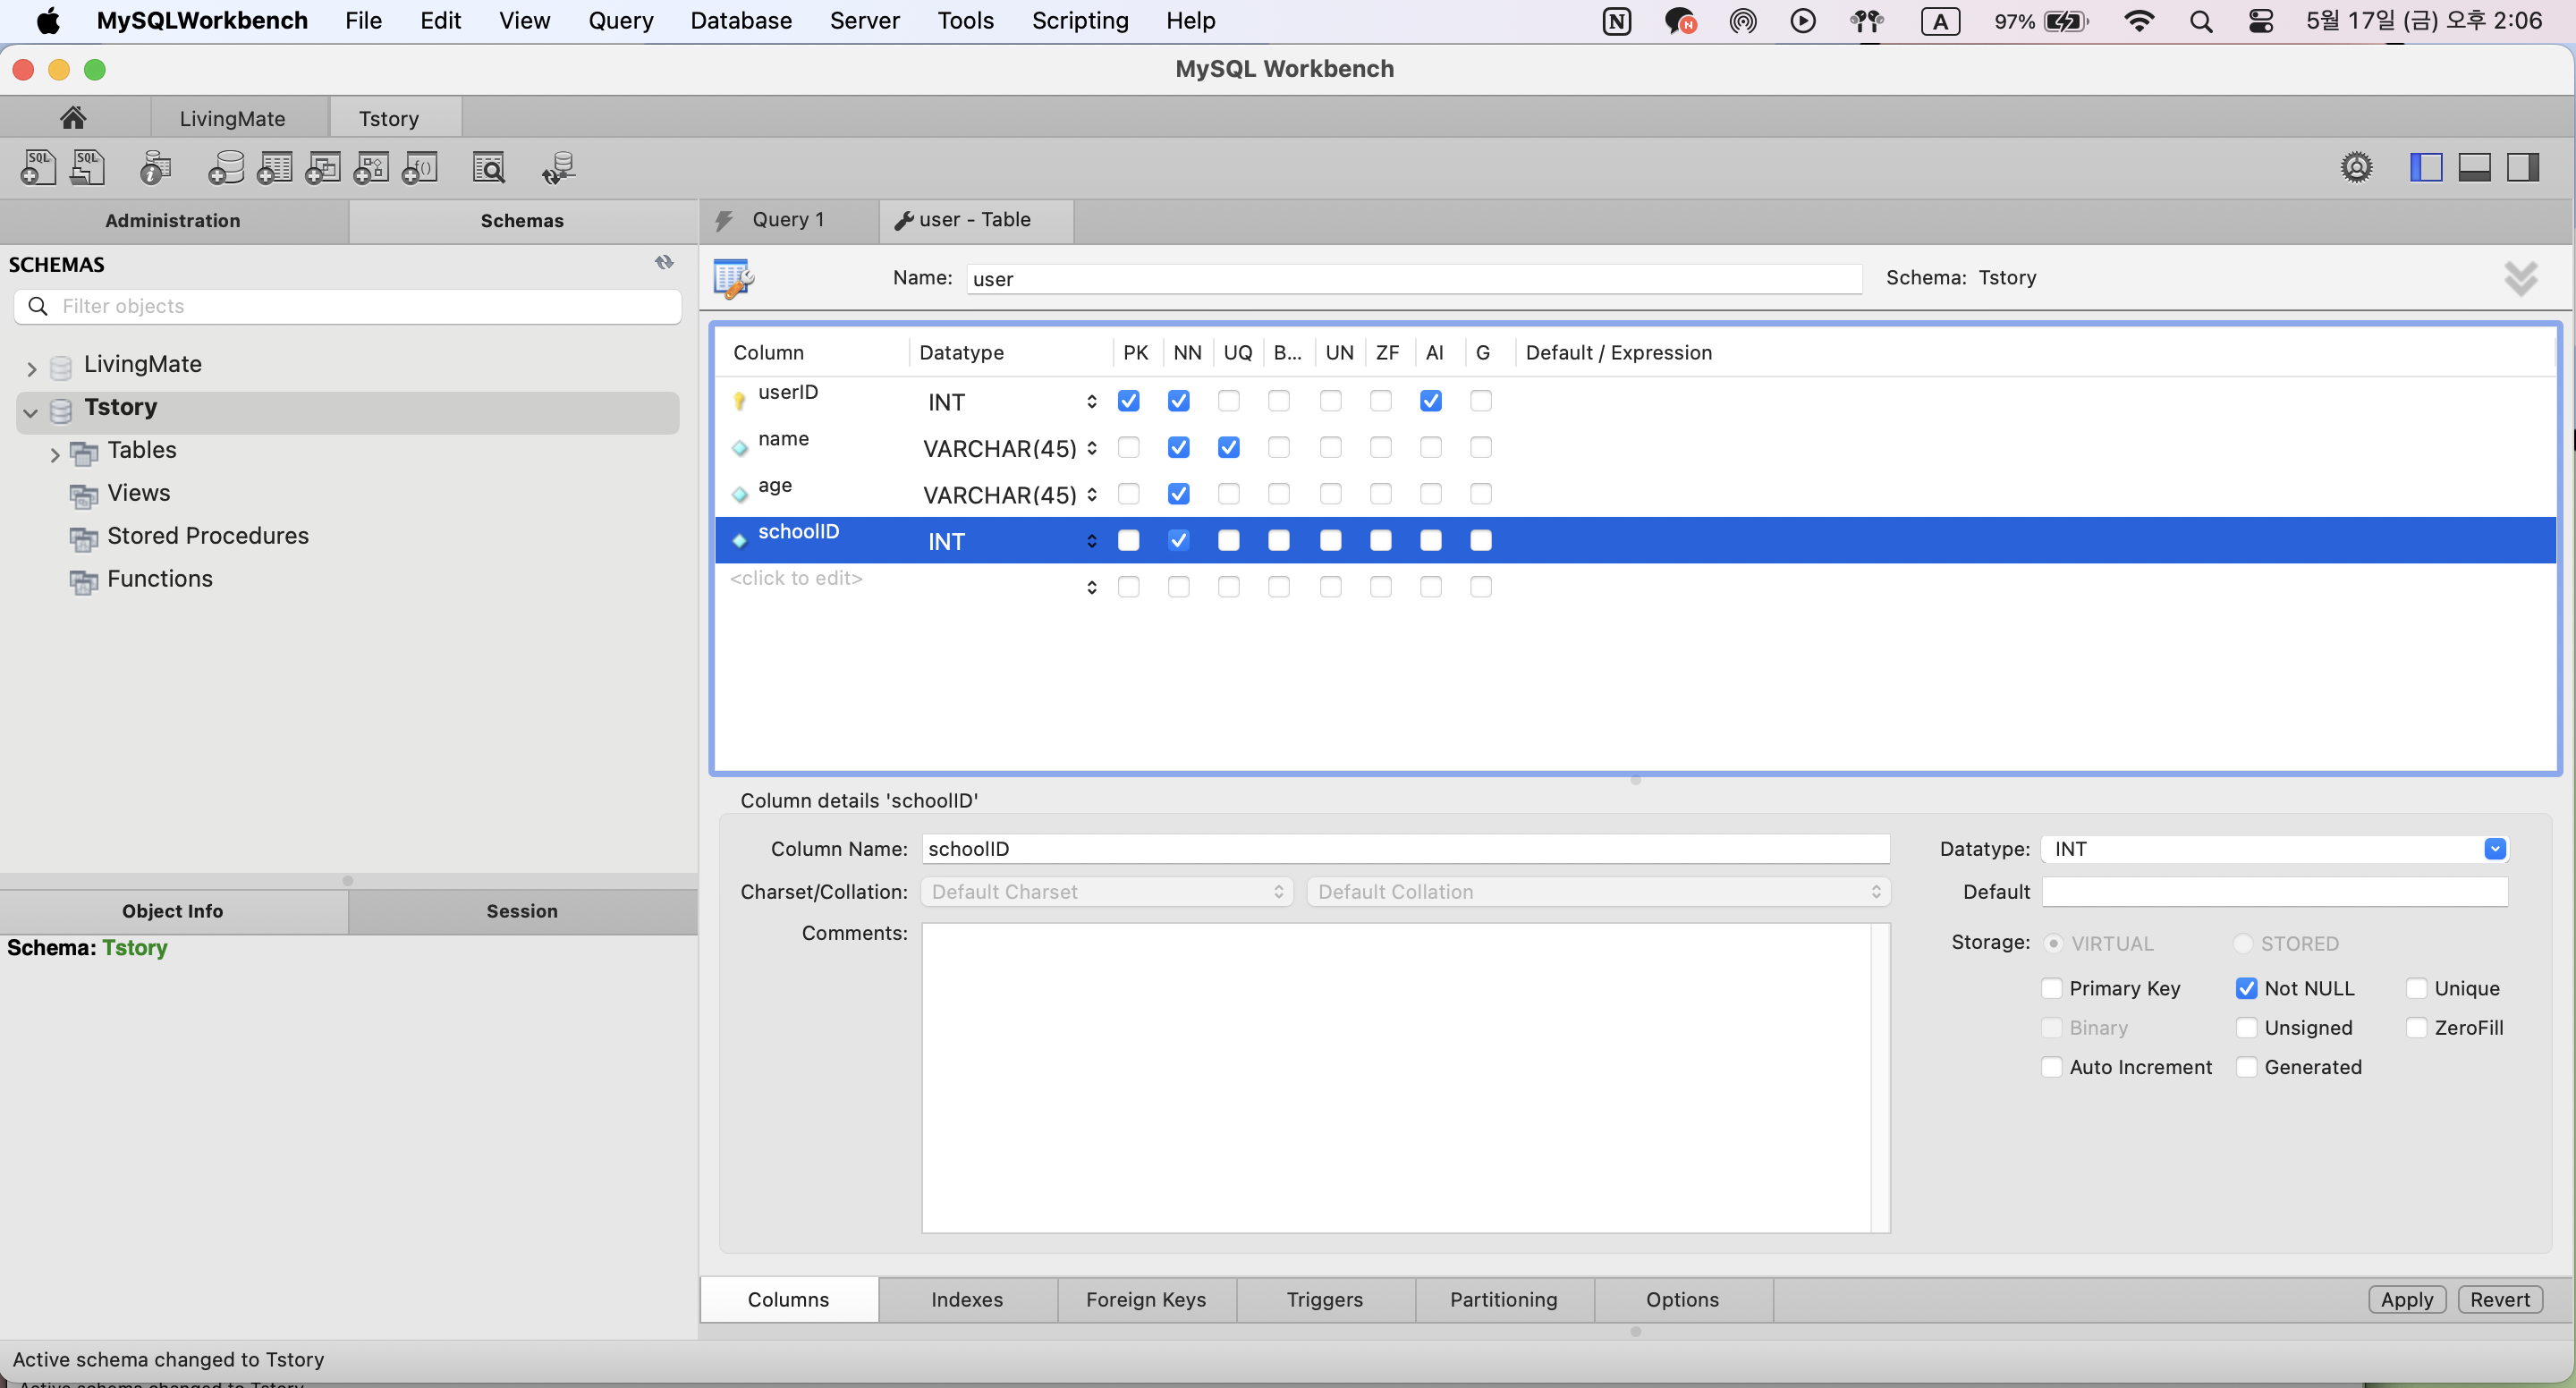This screenshot has height=1388, width=2576.
Task: Select the Session panel tab
Action: 522,911
